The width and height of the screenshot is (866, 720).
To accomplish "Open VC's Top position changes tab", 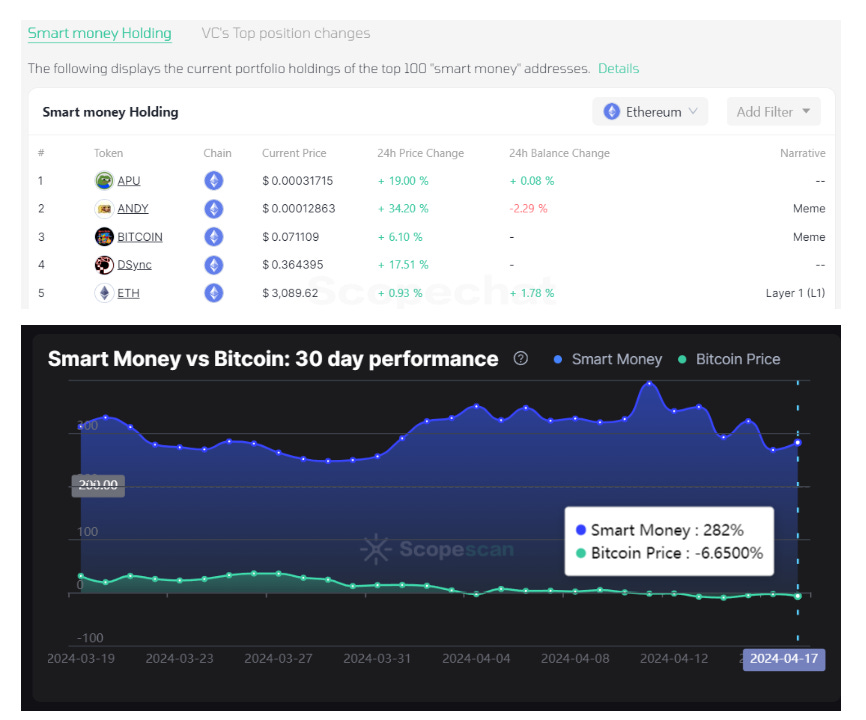I will pyautogui.click(x=286, y=33).
